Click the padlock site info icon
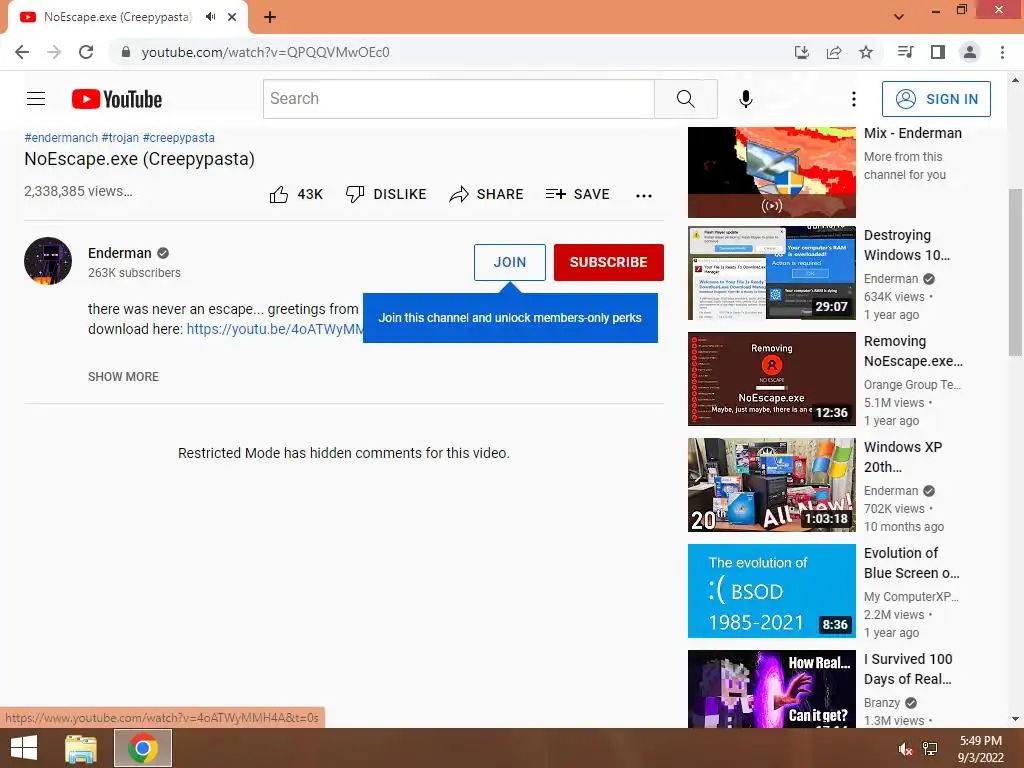This screenshot has width=1024, height=768. (x=126, y=52)
